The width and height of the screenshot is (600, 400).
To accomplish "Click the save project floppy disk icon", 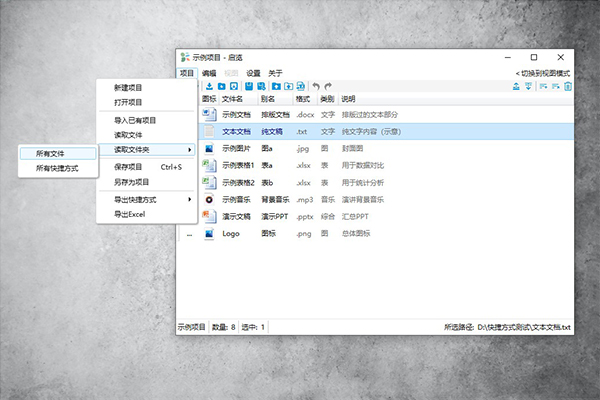I will pos(249,86).
